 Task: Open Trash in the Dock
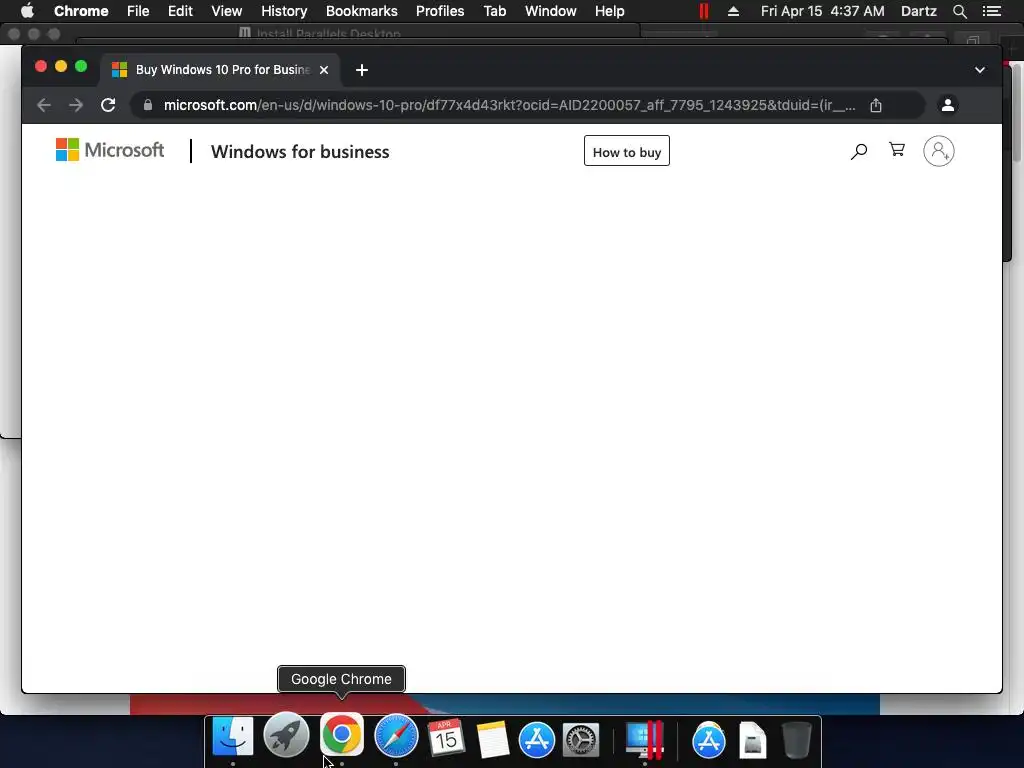(x=797, y=740)
